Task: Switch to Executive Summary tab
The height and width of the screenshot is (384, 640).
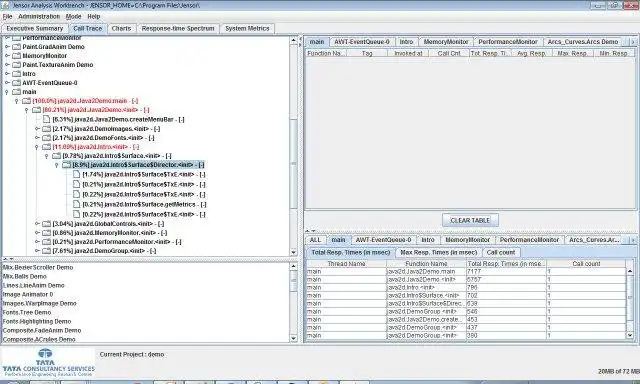Action: tap(35, 29)
